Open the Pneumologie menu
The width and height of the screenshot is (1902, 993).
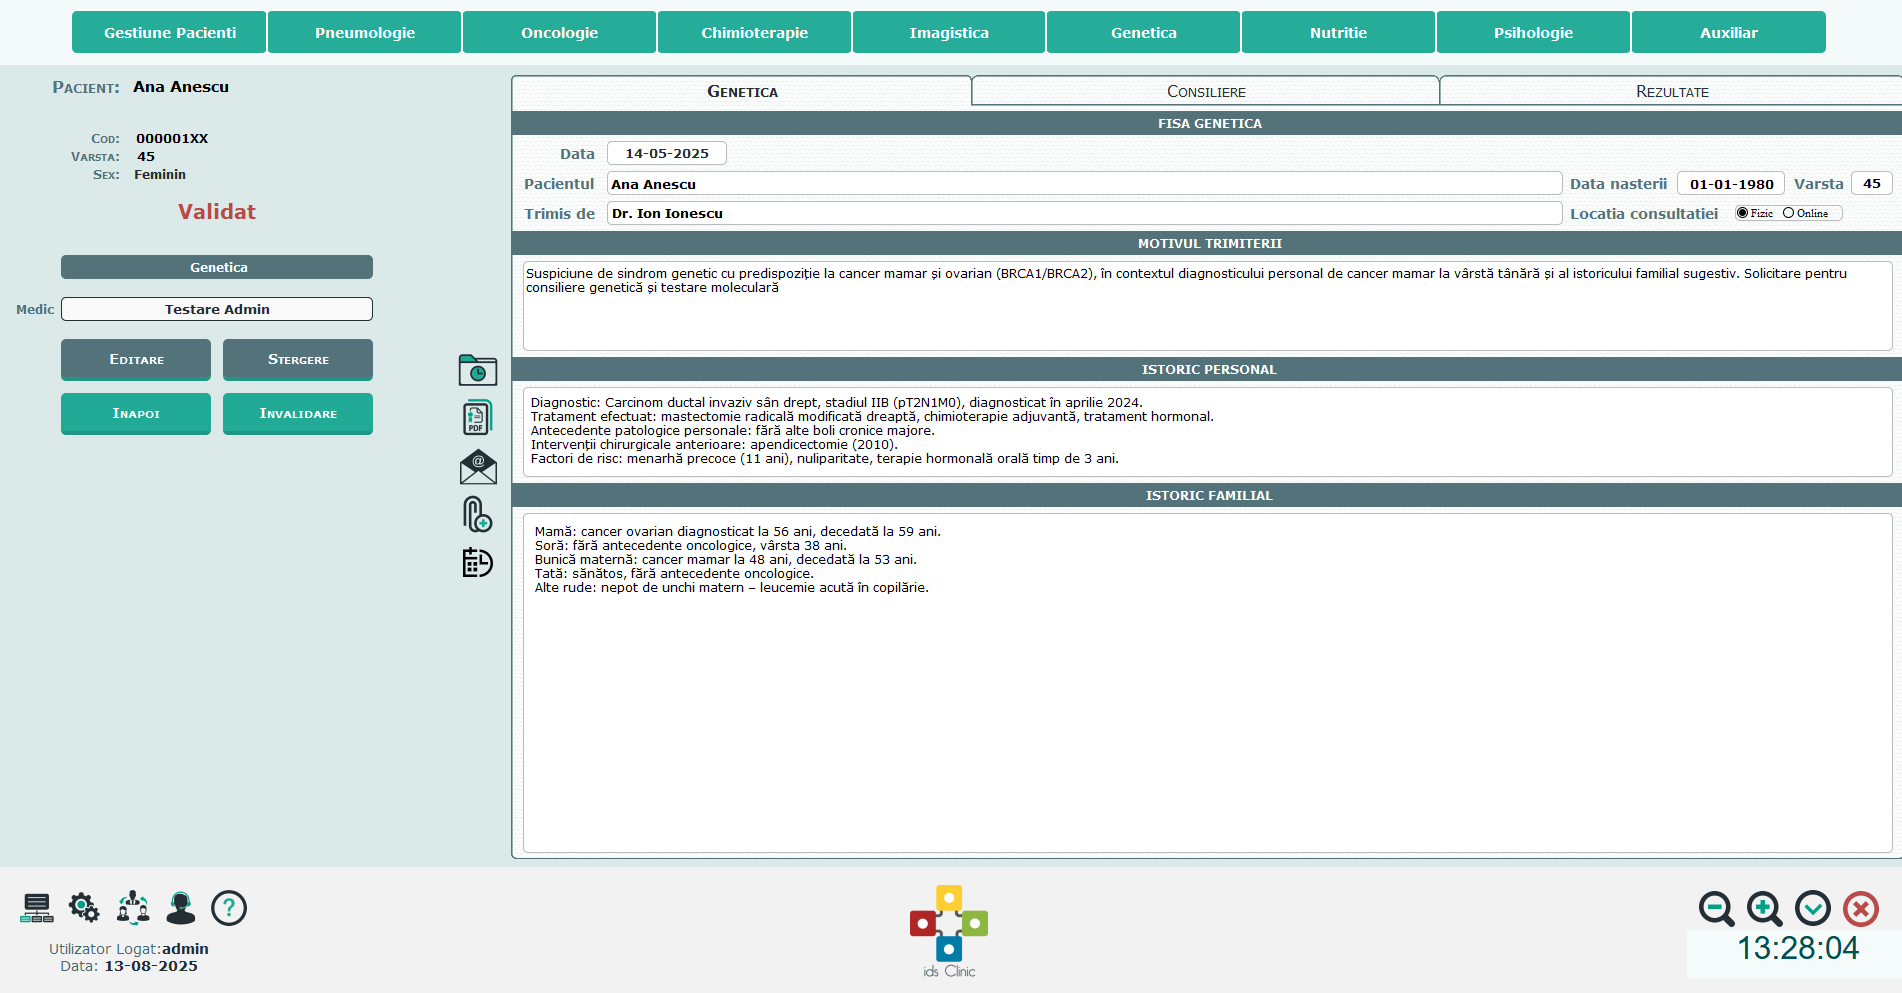[364, 32]
